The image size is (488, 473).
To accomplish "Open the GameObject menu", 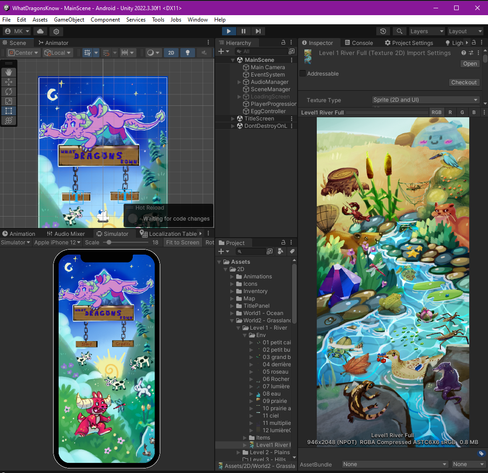I will pos(69,20).
